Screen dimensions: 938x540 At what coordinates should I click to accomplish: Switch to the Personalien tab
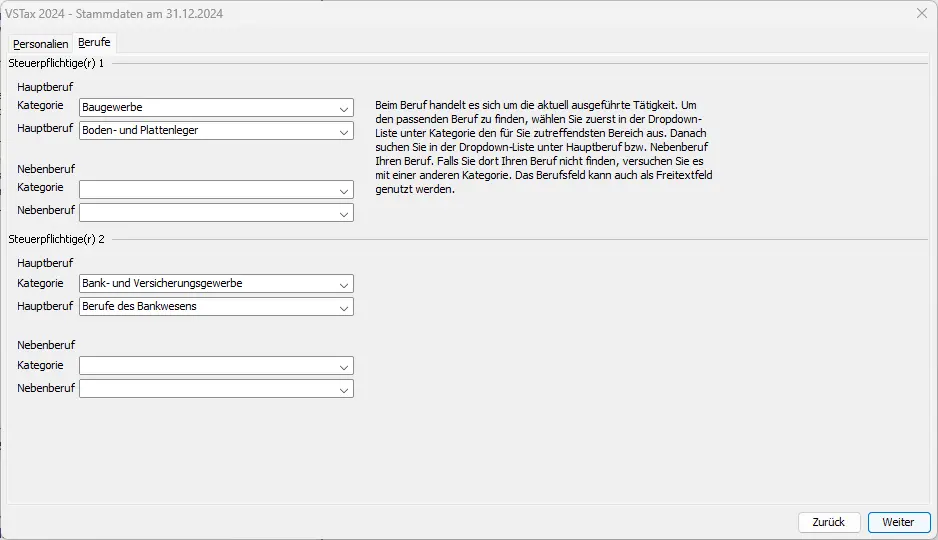click(40, 44)
